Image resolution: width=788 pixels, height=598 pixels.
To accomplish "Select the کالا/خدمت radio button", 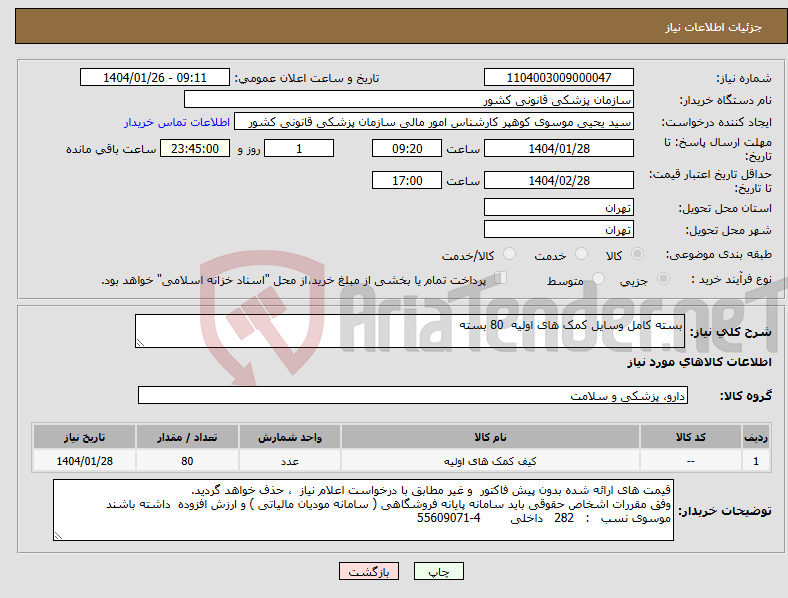I will point(509,254).
